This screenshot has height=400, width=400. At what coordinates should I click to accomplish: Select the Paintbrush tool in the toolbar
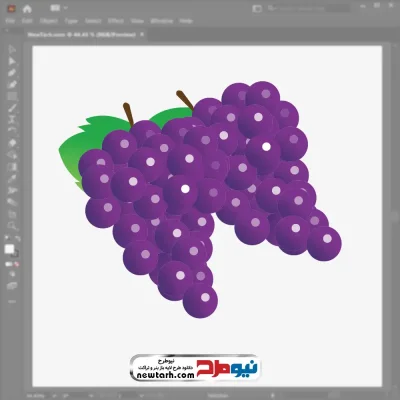[12, 108]
